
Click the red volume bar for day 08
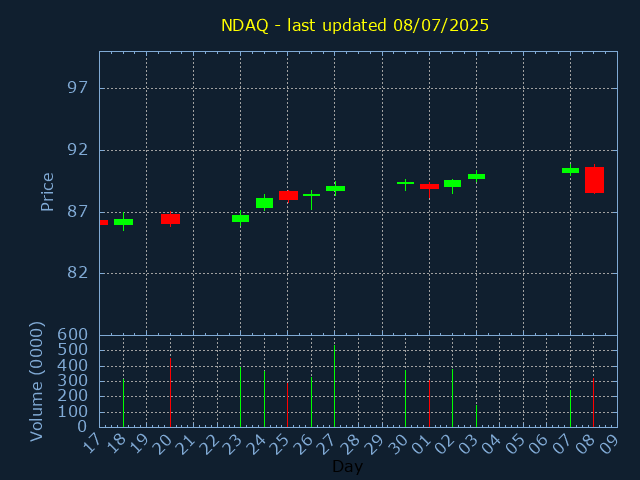[x=593, y=402]
